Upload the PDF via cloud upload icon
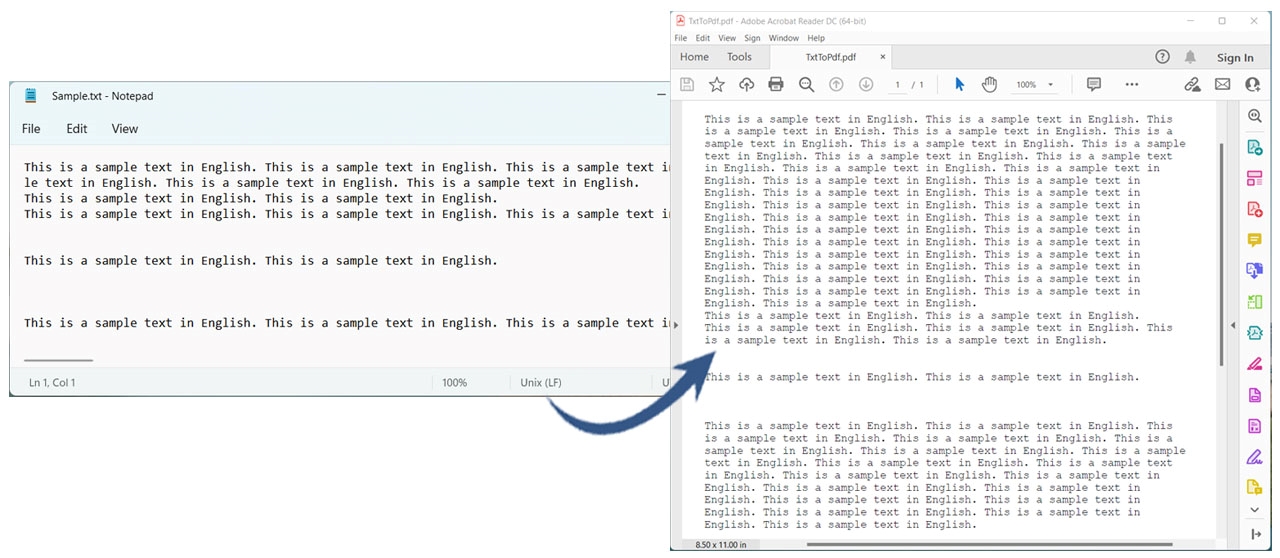The width and height of the screenshot is (1280, 558). tap(746, 85)
